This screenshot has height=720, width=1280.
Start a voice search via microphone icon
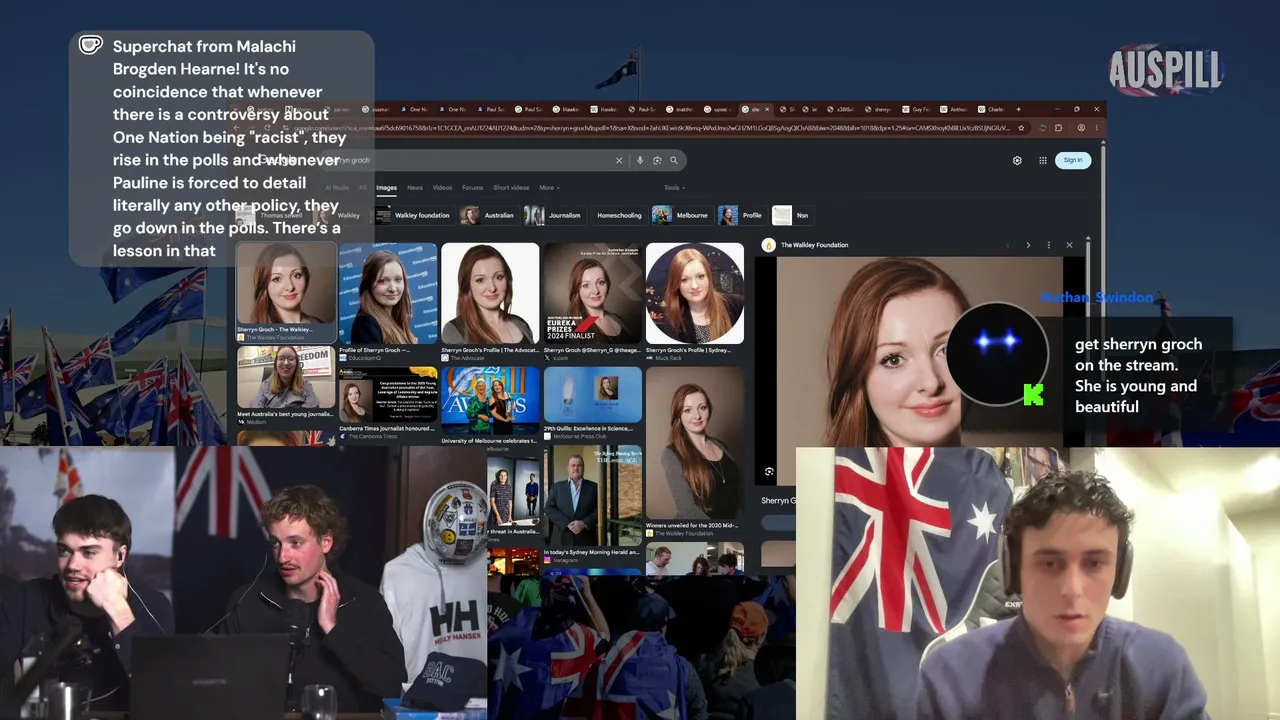click(640, 160)
